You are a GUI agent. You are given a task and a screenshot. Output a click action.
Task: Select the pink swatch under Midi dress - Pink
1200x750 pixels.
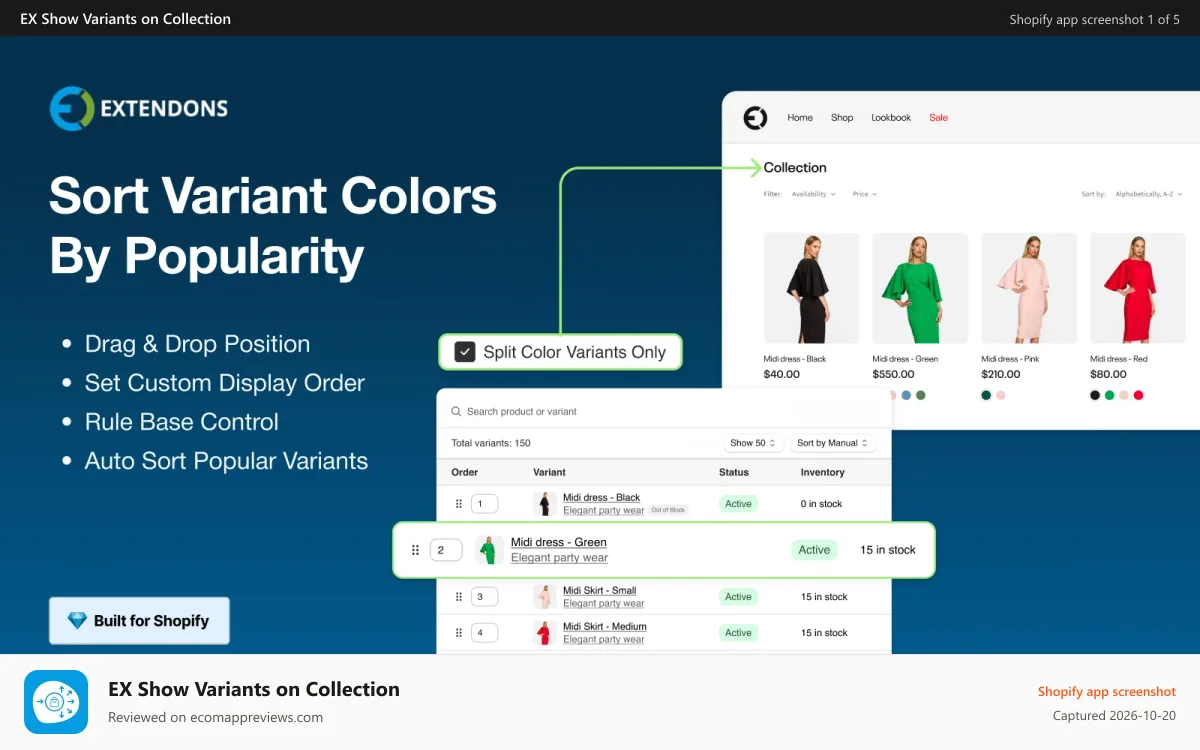(1001, 395)
